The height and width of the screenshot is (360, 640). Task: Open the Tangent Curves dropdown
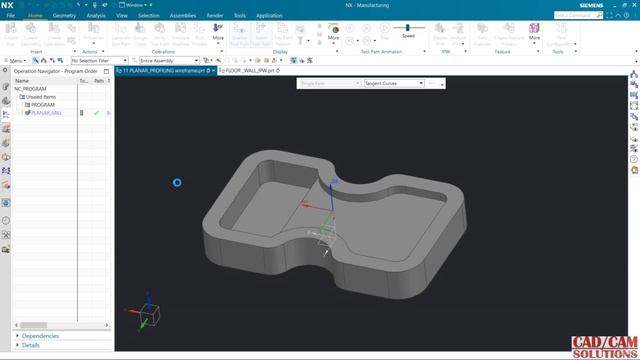coord(394,83)
